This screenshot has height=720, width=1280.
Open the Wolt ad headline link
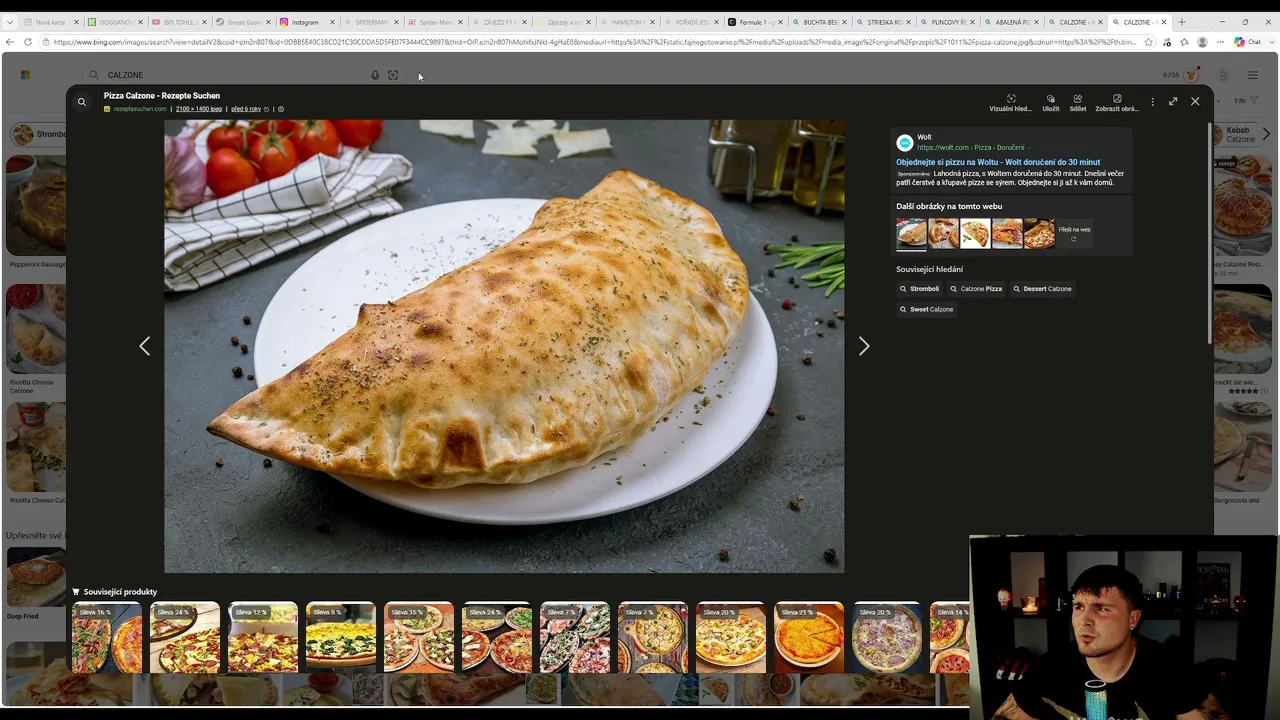(998, 162)
